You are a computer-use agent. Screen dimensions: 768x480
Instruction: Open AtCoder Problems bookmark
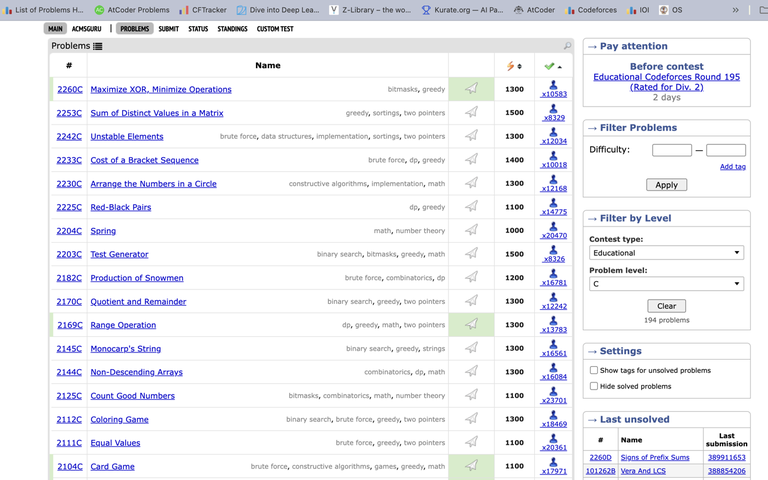tap(132, 10)
